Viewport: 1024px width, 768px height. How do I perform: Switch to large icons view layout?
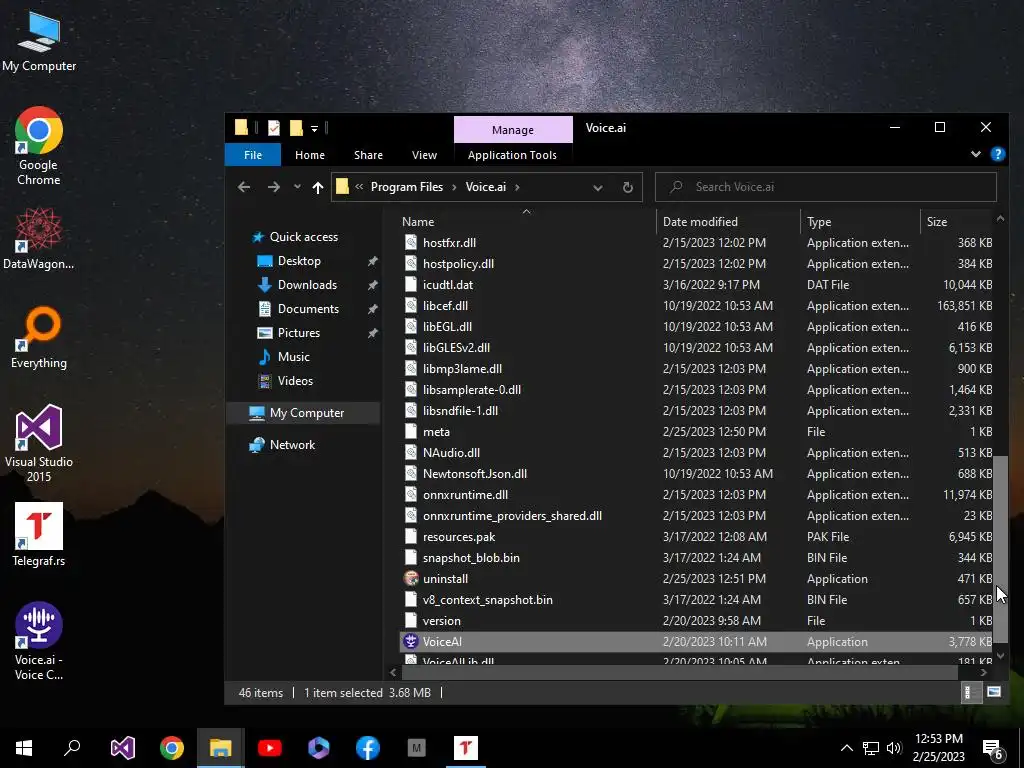click(993, 692)
